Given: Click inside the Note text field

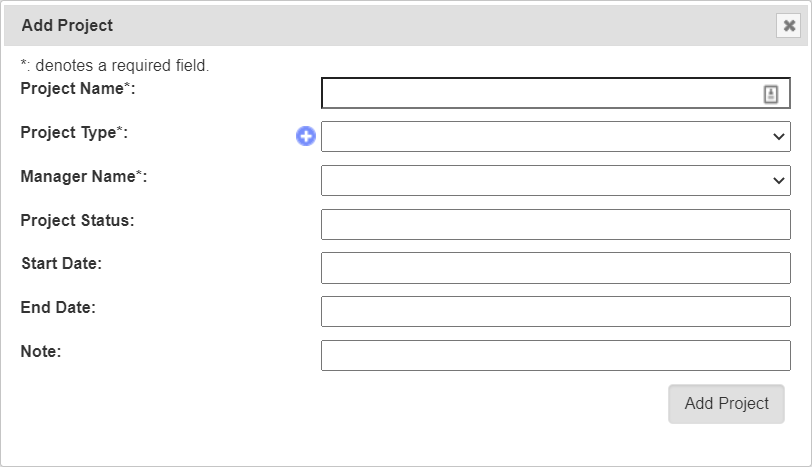Looking at the screenshot, I should [x=555, y=356].
